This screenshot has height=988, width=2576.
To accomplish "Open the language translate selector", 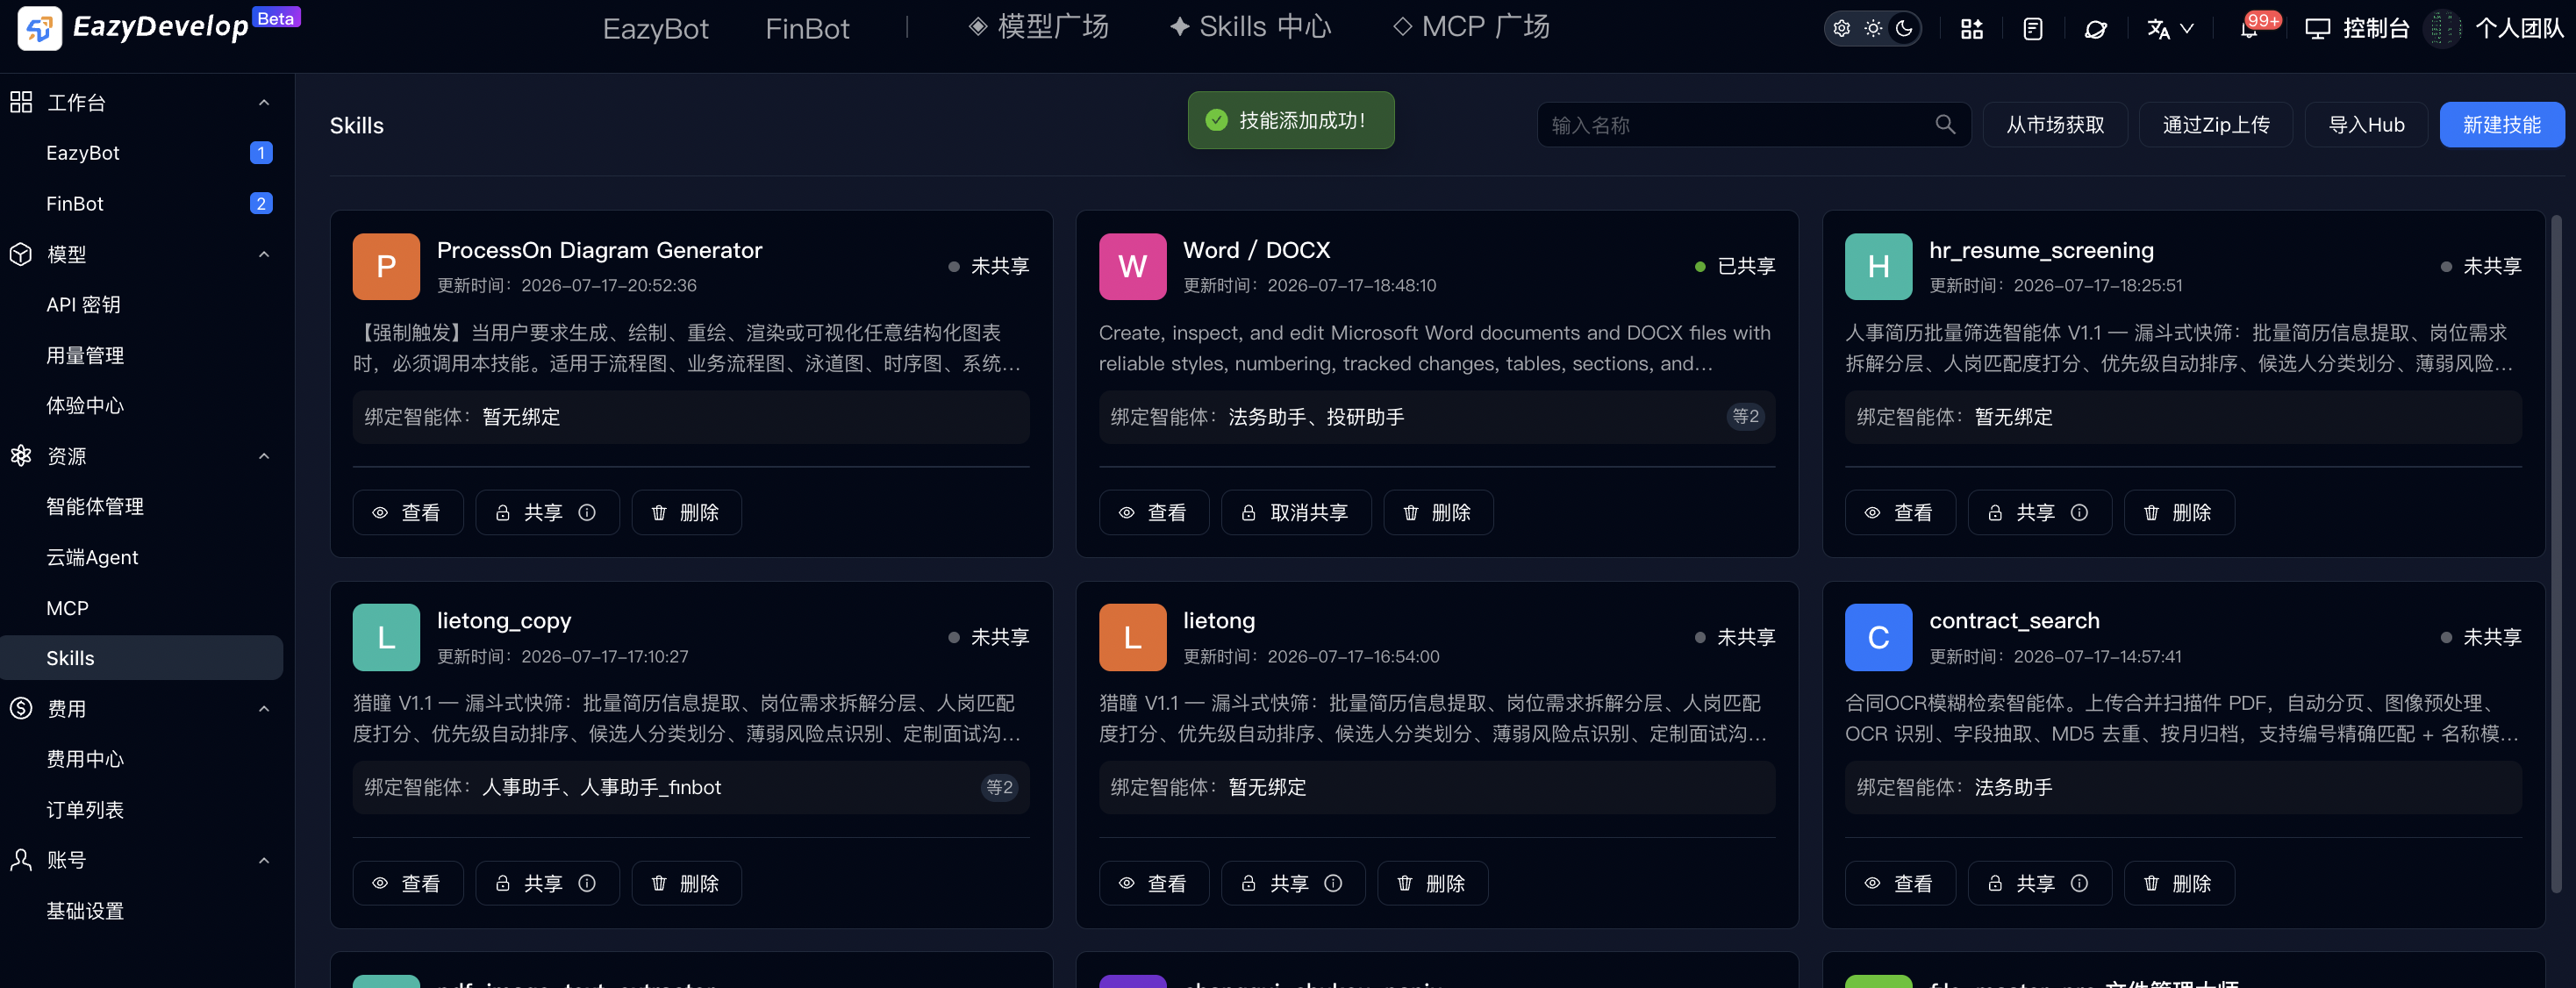I will point(2170,29).
